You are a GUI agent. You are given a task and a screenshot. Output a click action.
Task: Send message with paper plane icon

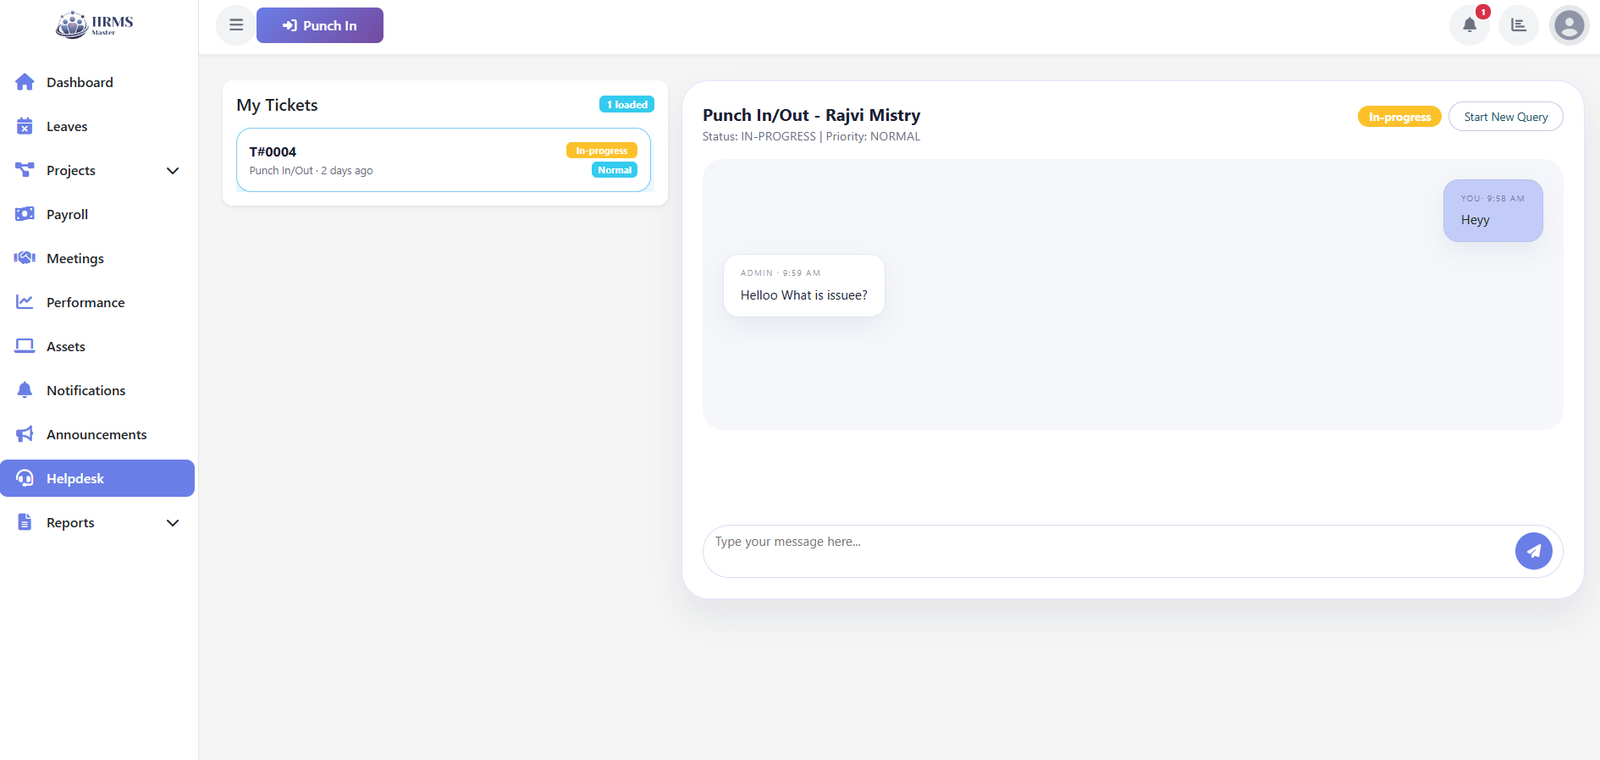point(1533,551)
